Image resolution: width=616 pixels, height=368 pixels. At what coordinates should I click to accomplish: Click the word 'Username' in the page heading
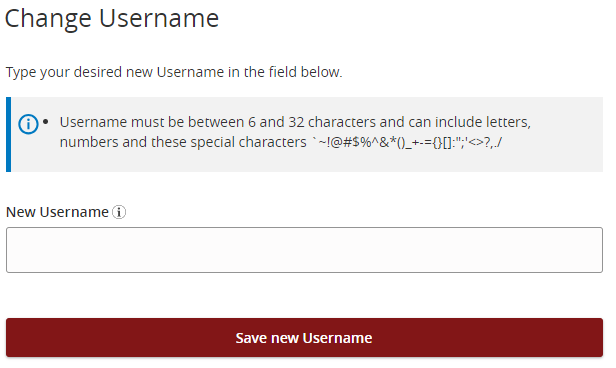[x=159, y=18]
